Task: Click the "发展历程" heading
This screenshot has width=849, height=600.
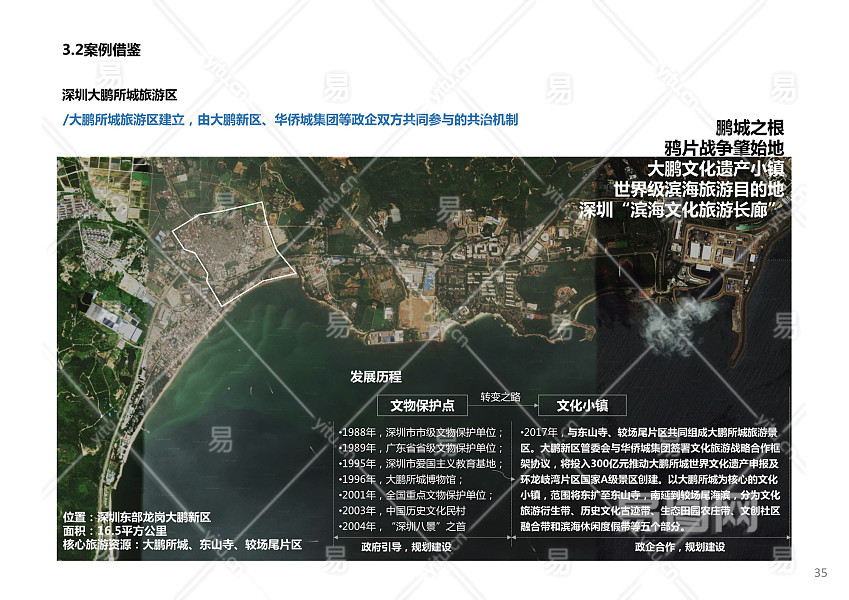Action: tap(376, 377)
